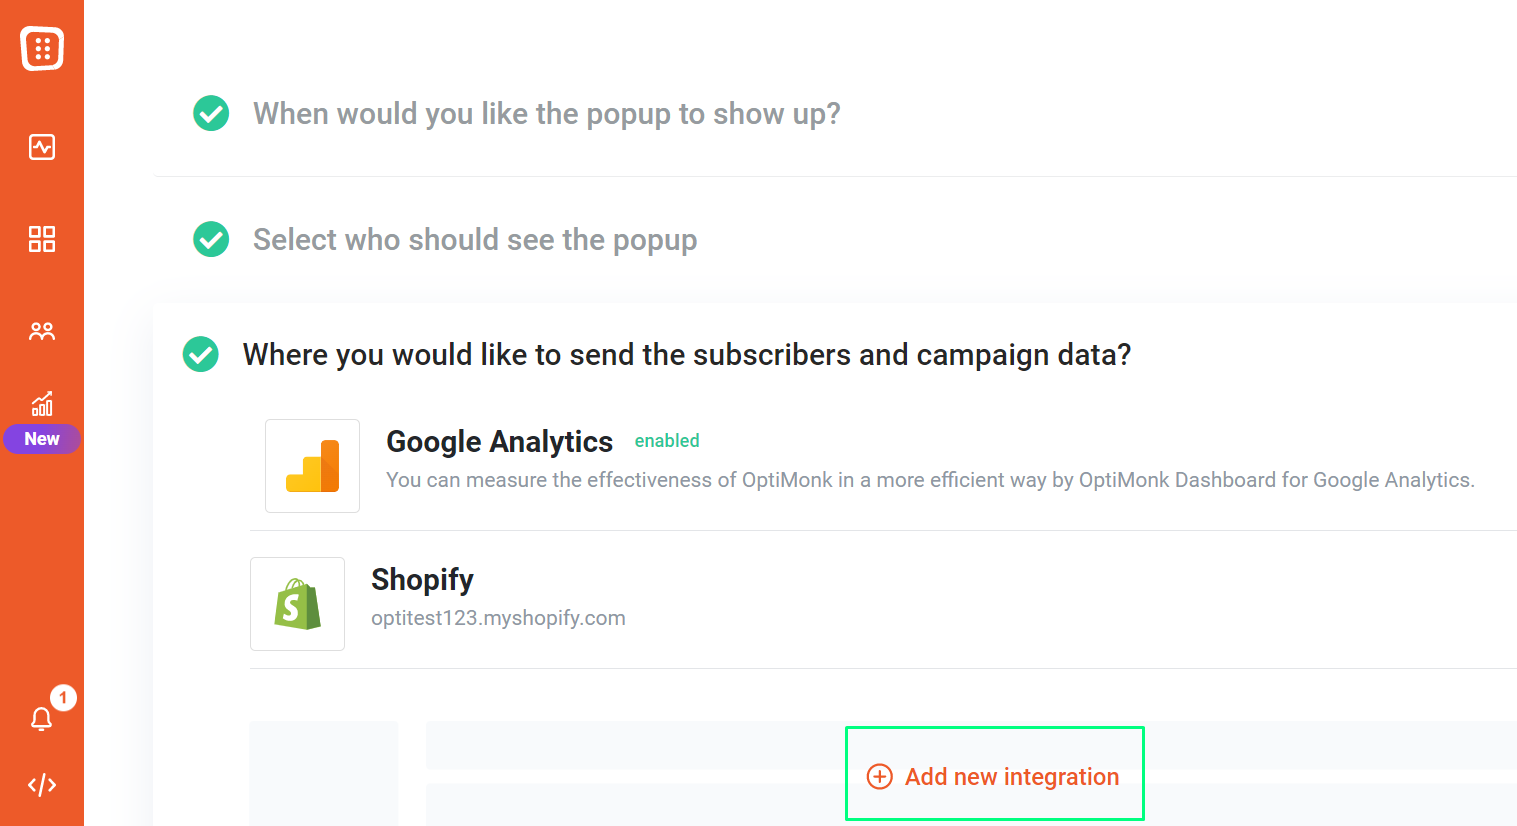Image resolution: width=1517 pixels, height=826 pixels.
Task: Open the OptiMonk logo home icon
Action: pos(42,48)
